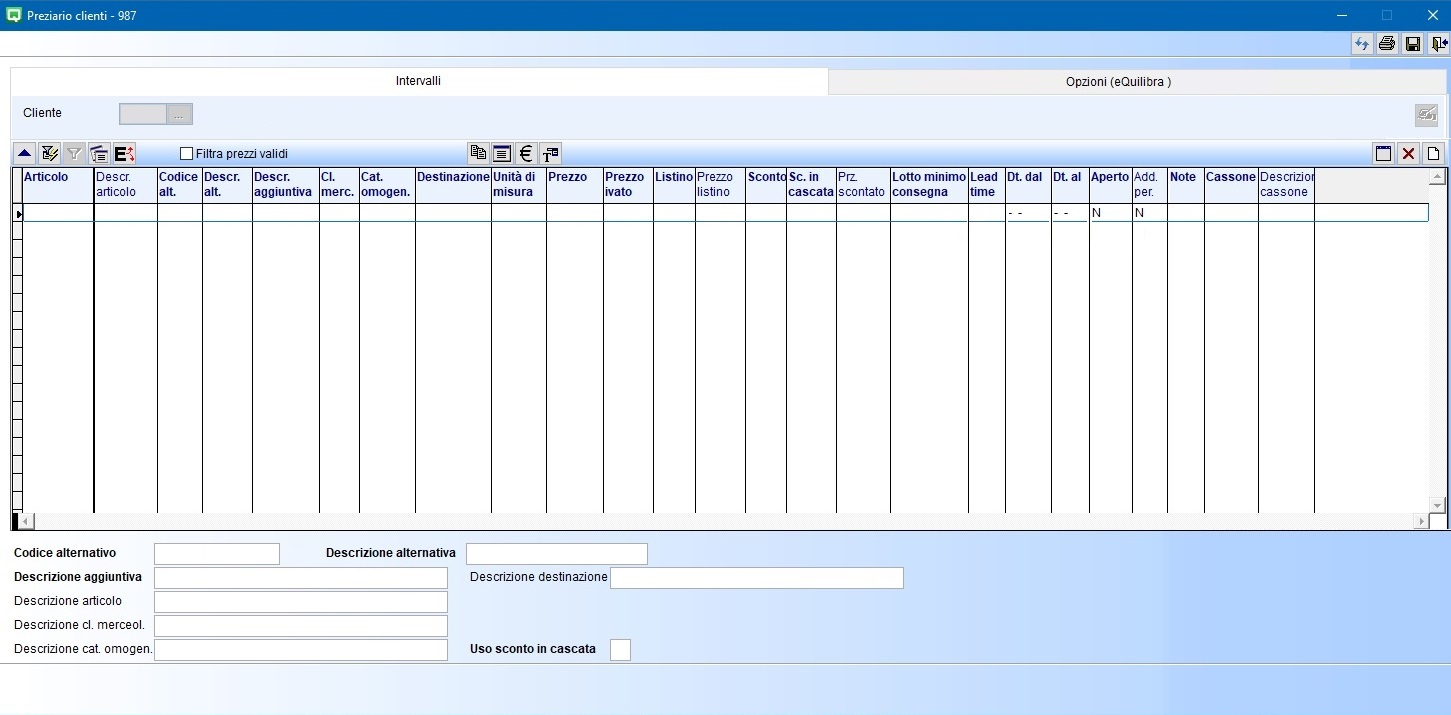
Task: Enable the Filtra prezzi validi checkbox
Action: pyautogui.click(x=186, y=154)
